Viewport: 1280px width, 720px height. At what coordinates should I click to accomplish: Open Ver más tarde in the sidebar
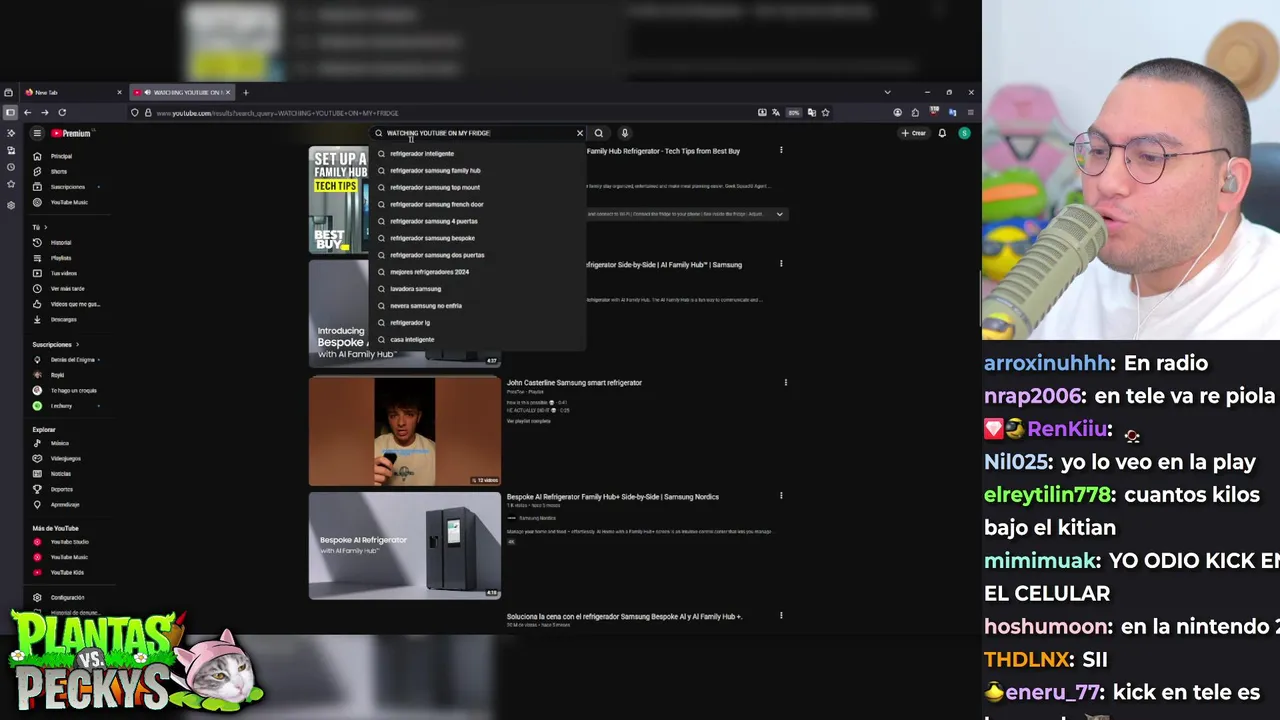[68, 289]
